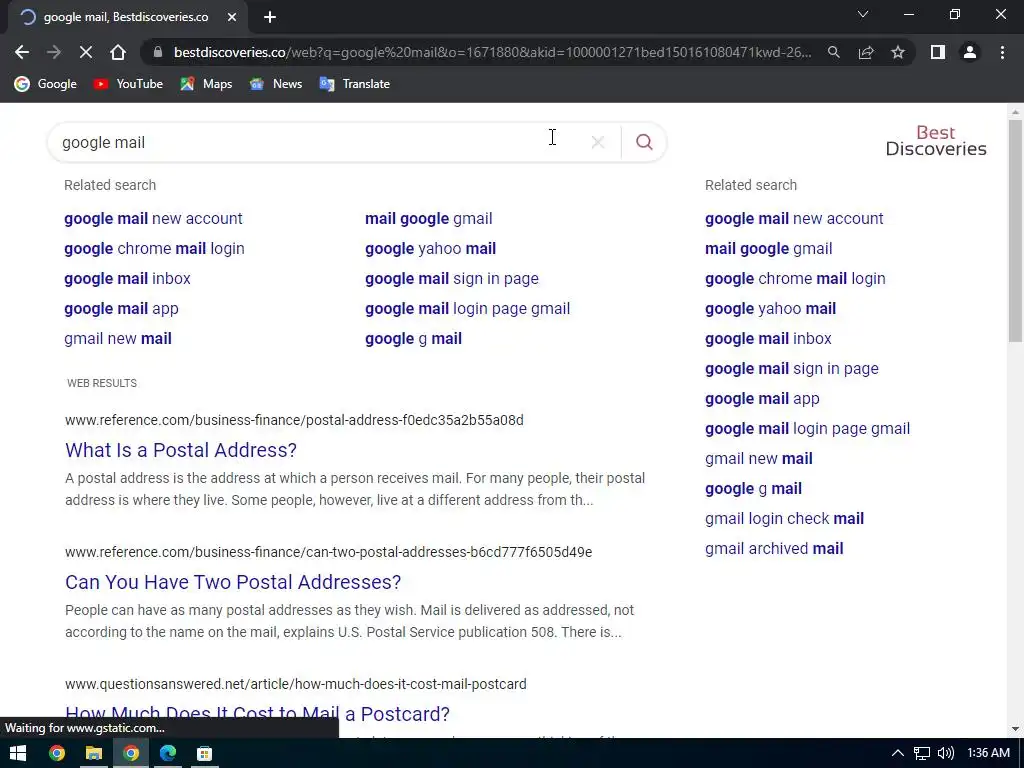This screenshot has width=1024, height=768.
Task: Open 'Can You Have Two Postal Addresses?' result
Action: pos(233,582)
